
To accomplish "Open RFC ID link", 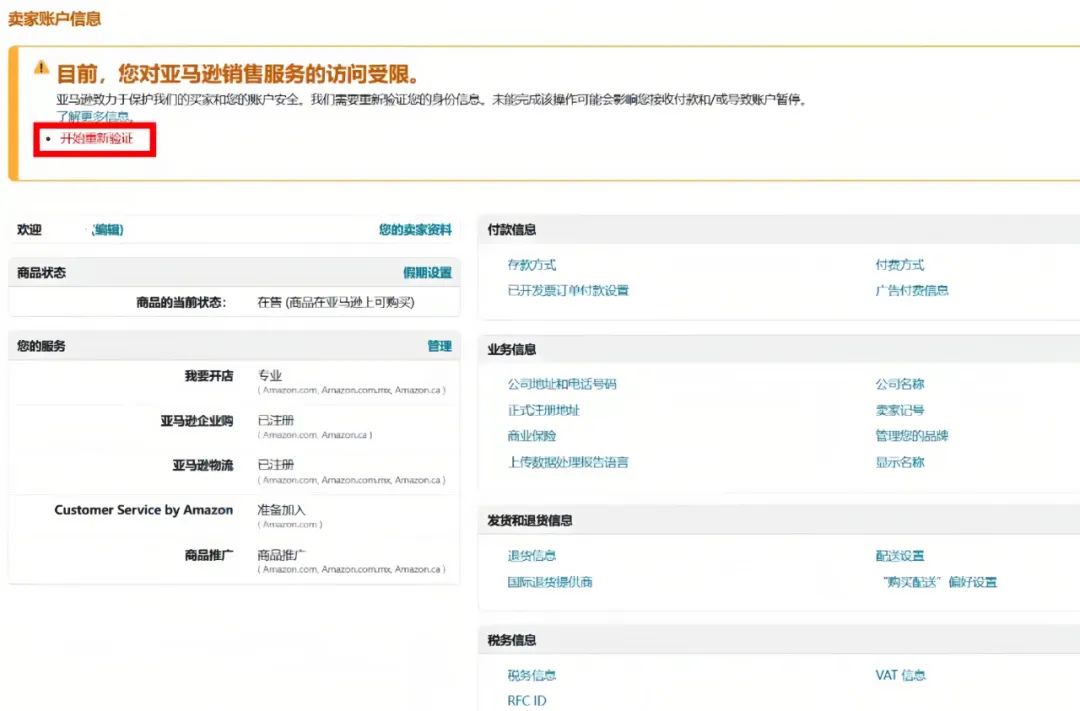I will click(527, 701).
